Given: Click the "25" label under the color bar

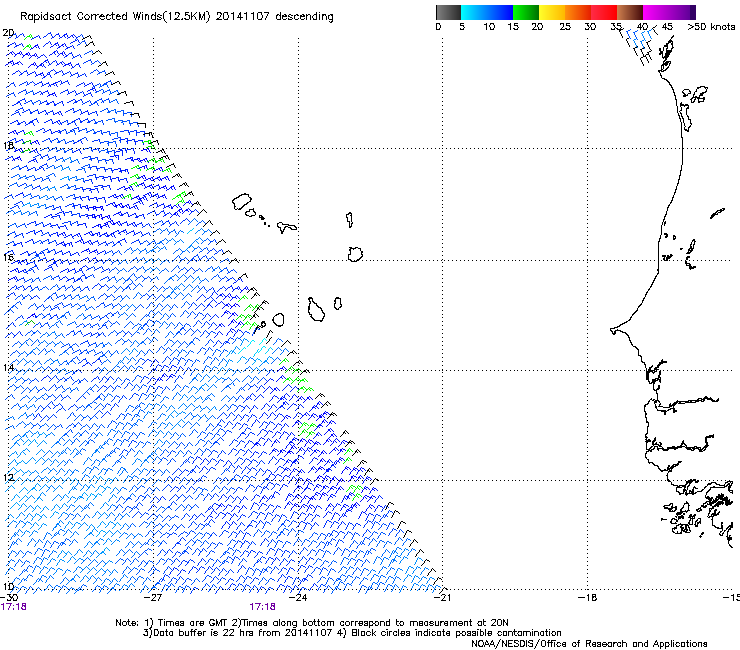Looking at the screenshot, I should (565, 27).
